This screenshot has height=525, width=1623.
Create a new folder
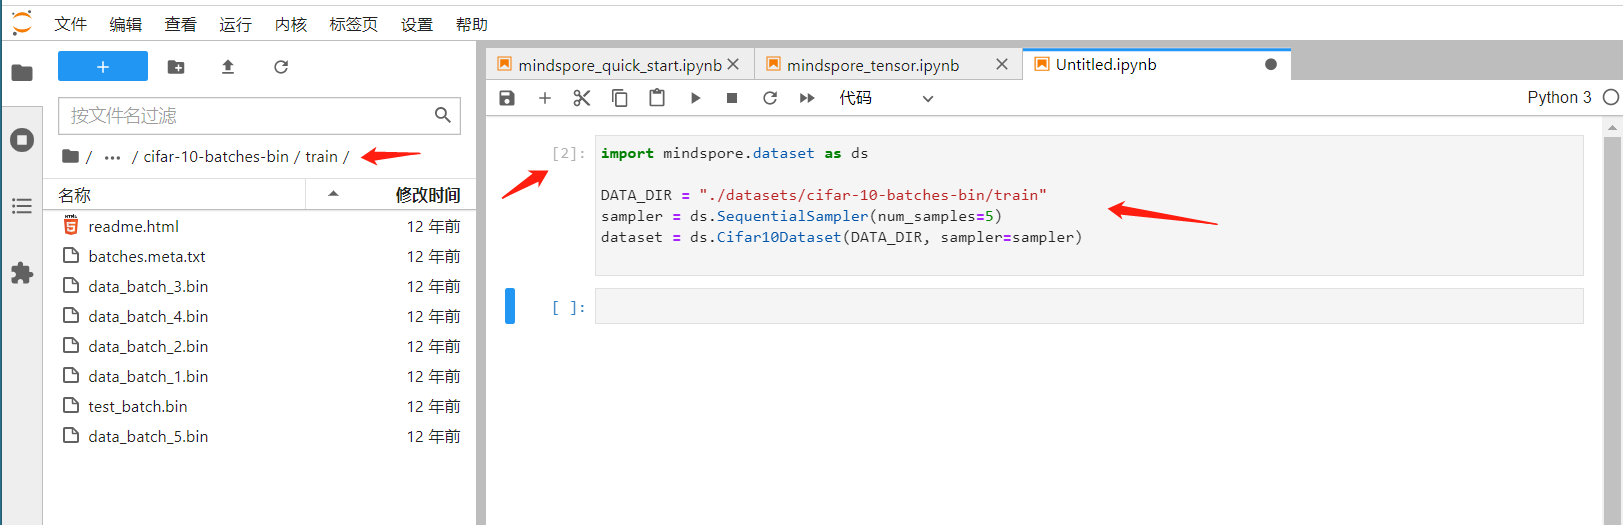tap(176, 67)
